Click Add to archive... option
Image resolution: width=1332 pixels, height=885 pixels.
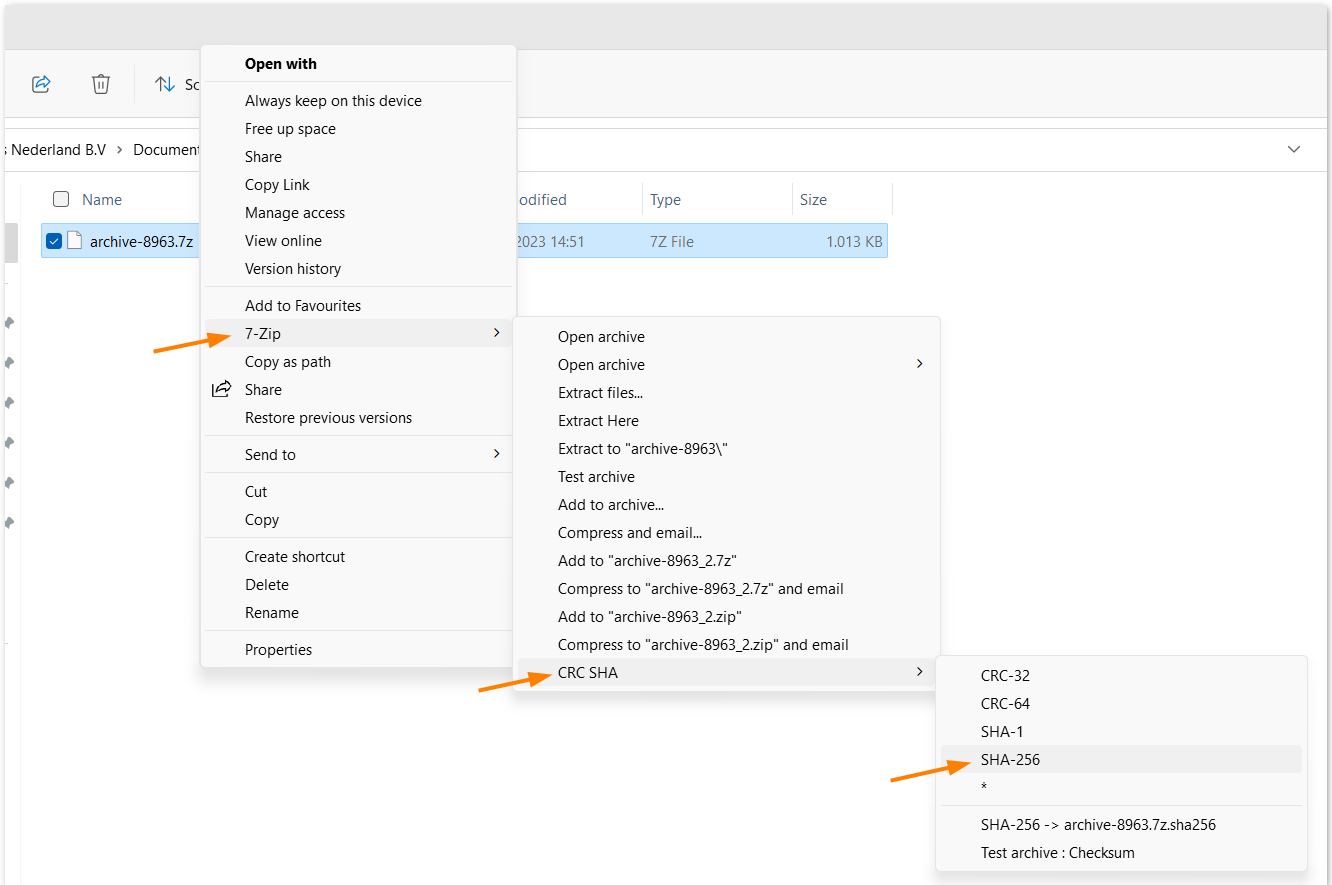(x=610, y=505)
